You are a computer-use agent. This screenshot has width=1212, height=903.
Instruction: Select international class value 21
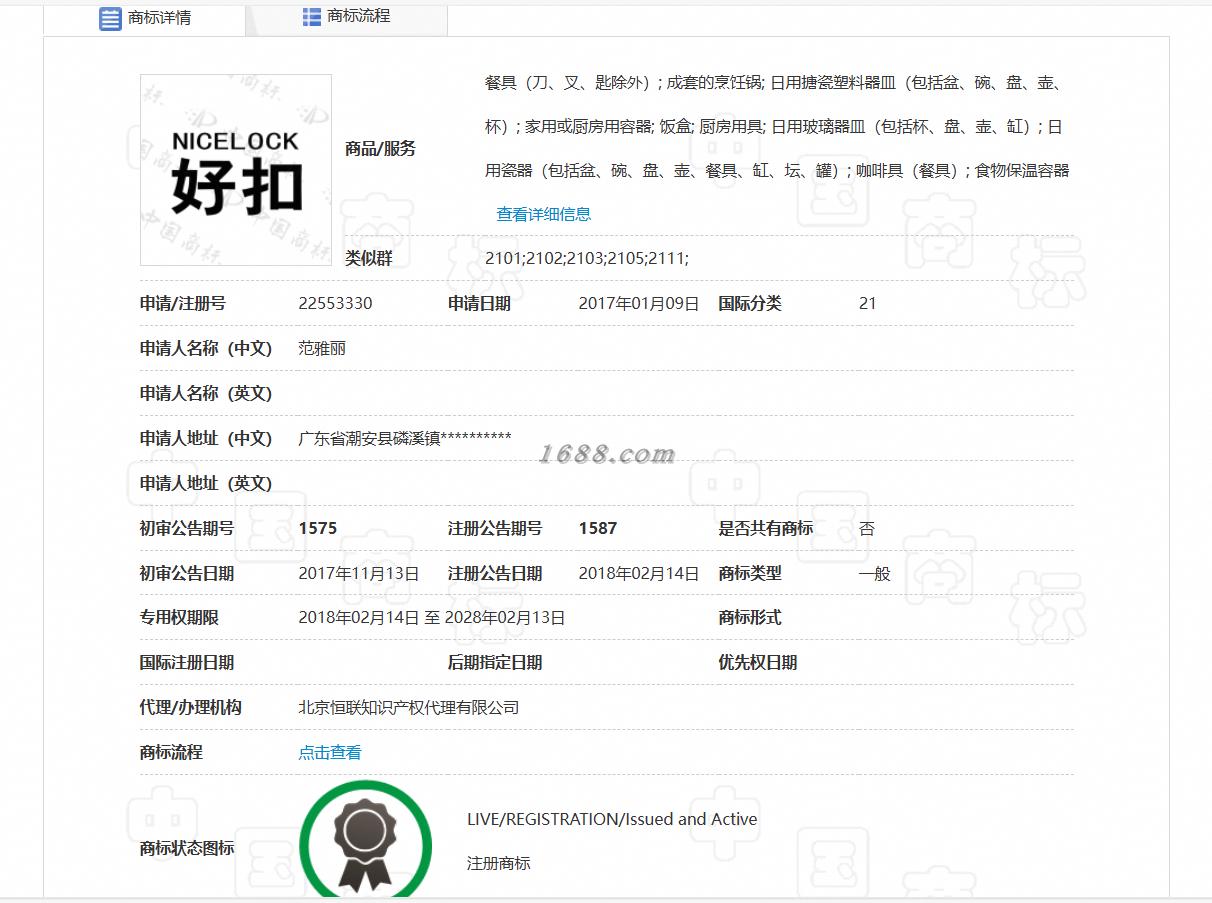click(x=867, y=304)
